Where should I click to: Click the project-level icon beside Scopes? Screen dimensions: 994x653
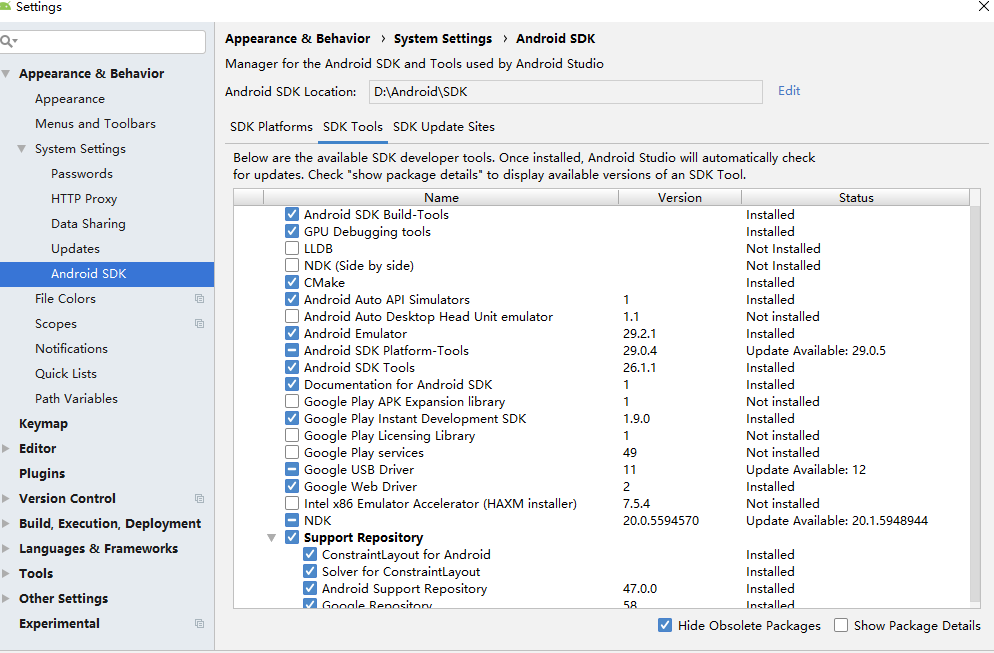pos(199,324)
